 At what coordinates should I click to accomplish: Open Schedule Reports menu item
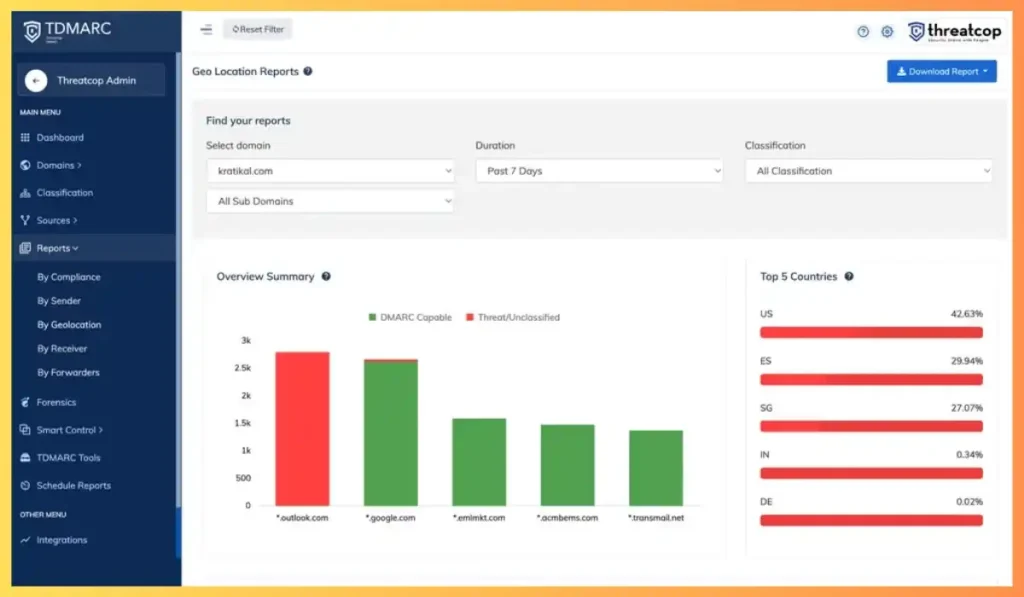[74, 485]
